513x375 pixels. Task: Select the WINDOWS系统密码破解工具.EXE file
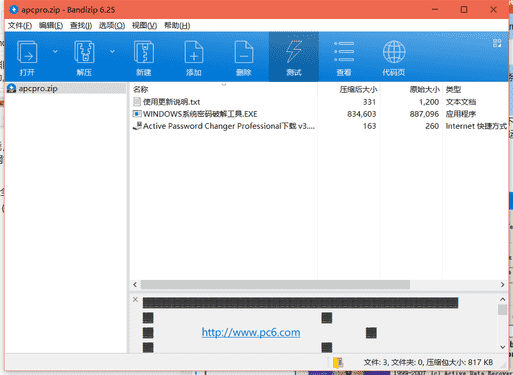click(x=200, y=114)
